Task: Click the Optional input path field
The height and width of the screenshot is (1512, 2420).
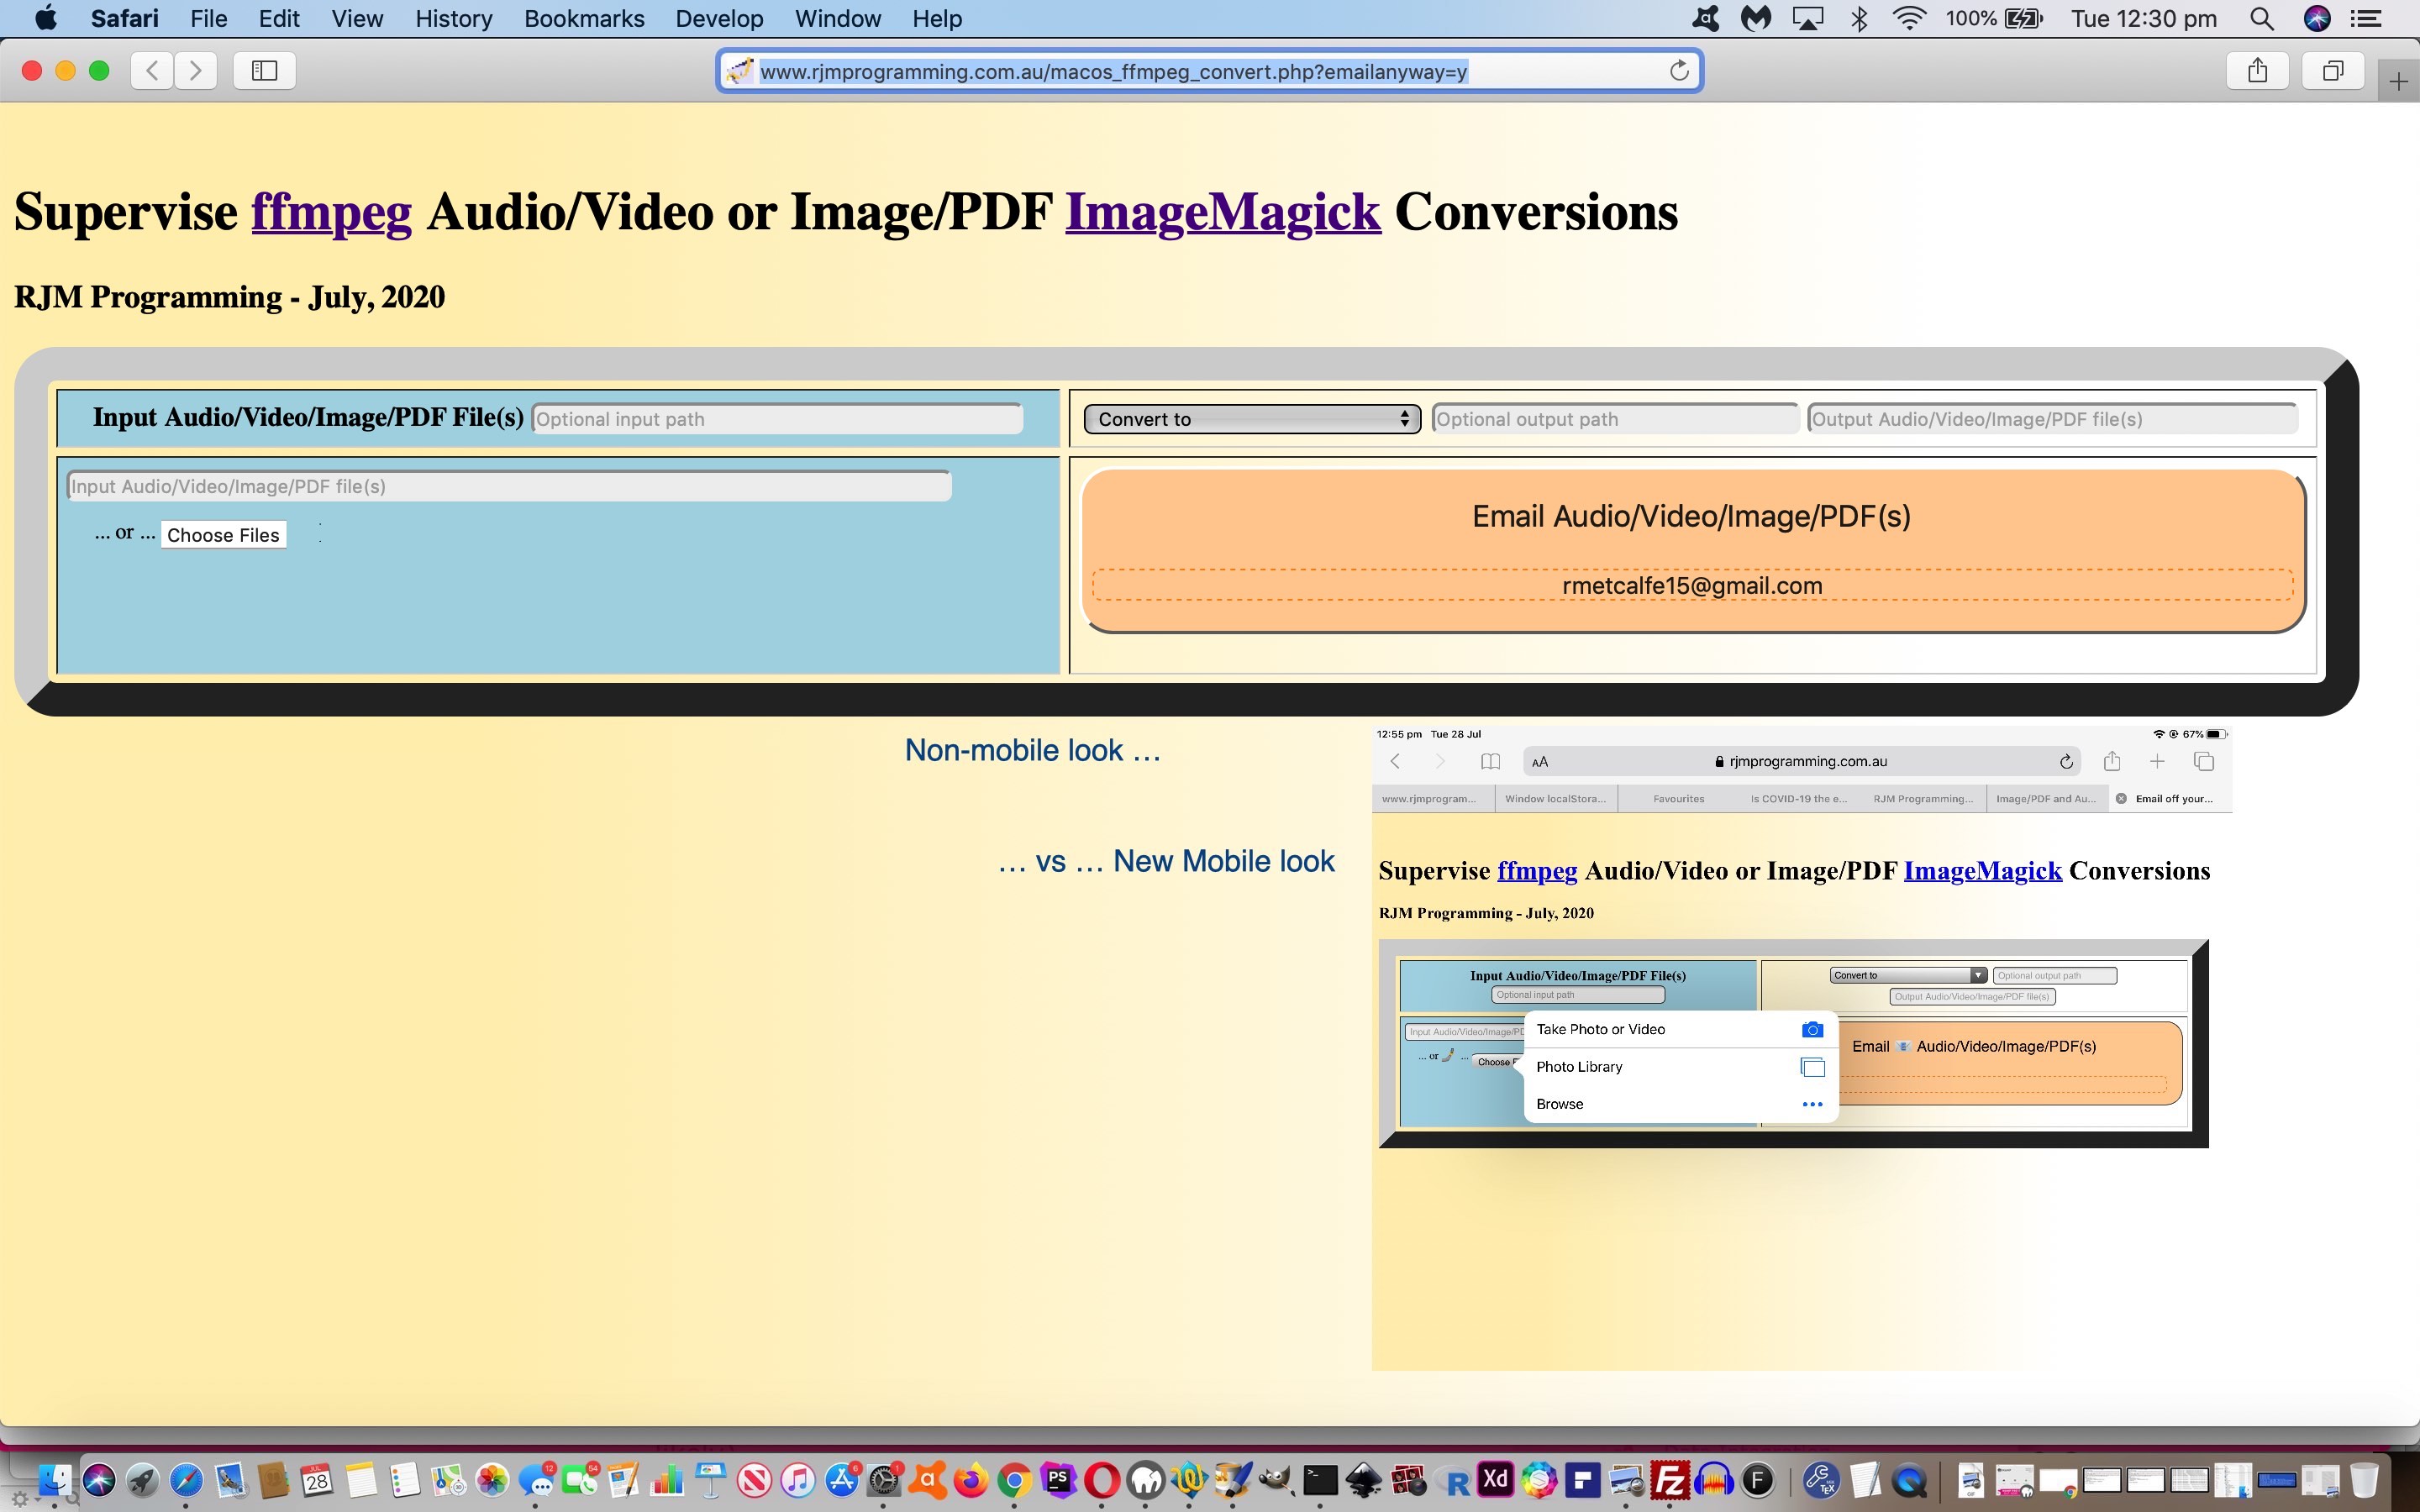Action: pos(776,418)
